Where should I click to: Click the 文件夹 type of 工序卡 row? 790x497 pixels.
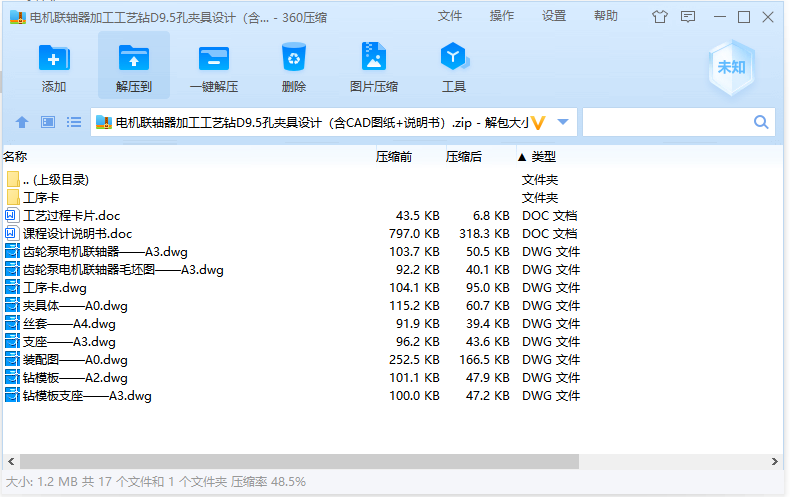pyautogui.click(x=540, y=198)
